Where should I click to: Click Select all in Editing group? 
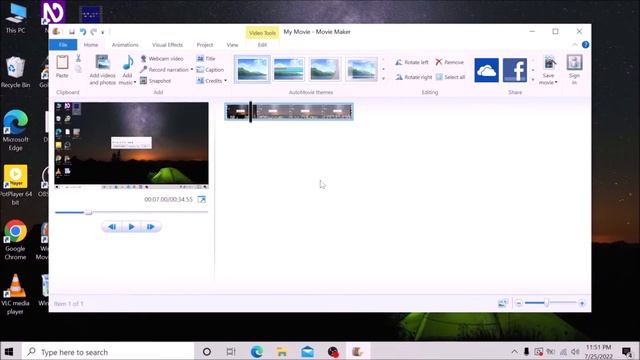(x=450, y=77)
